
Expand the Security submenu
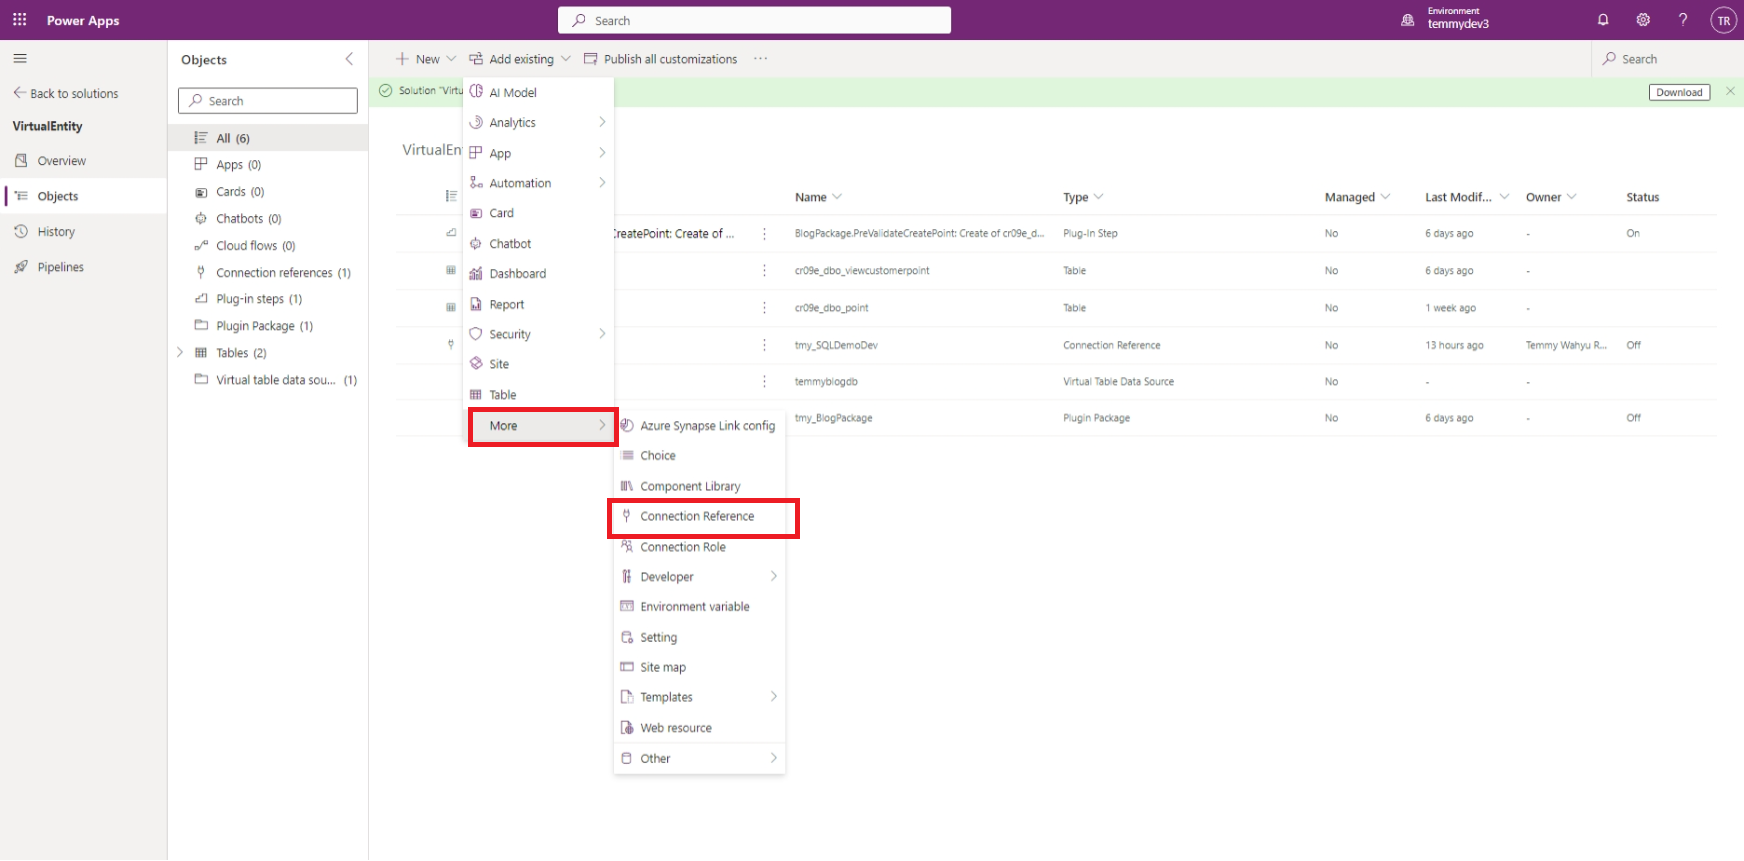click(x=539, y=334)
